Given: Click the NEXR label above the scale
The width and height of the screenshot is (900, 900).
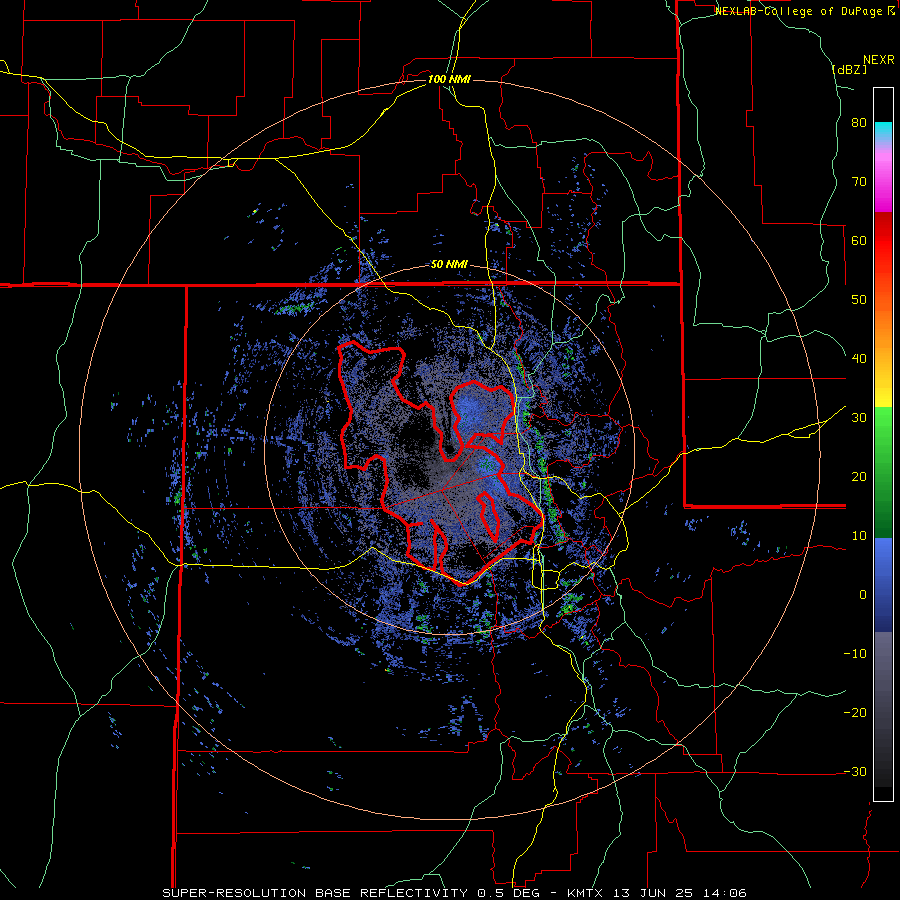Looking at the screenshot, I should (x=879, y=60).
